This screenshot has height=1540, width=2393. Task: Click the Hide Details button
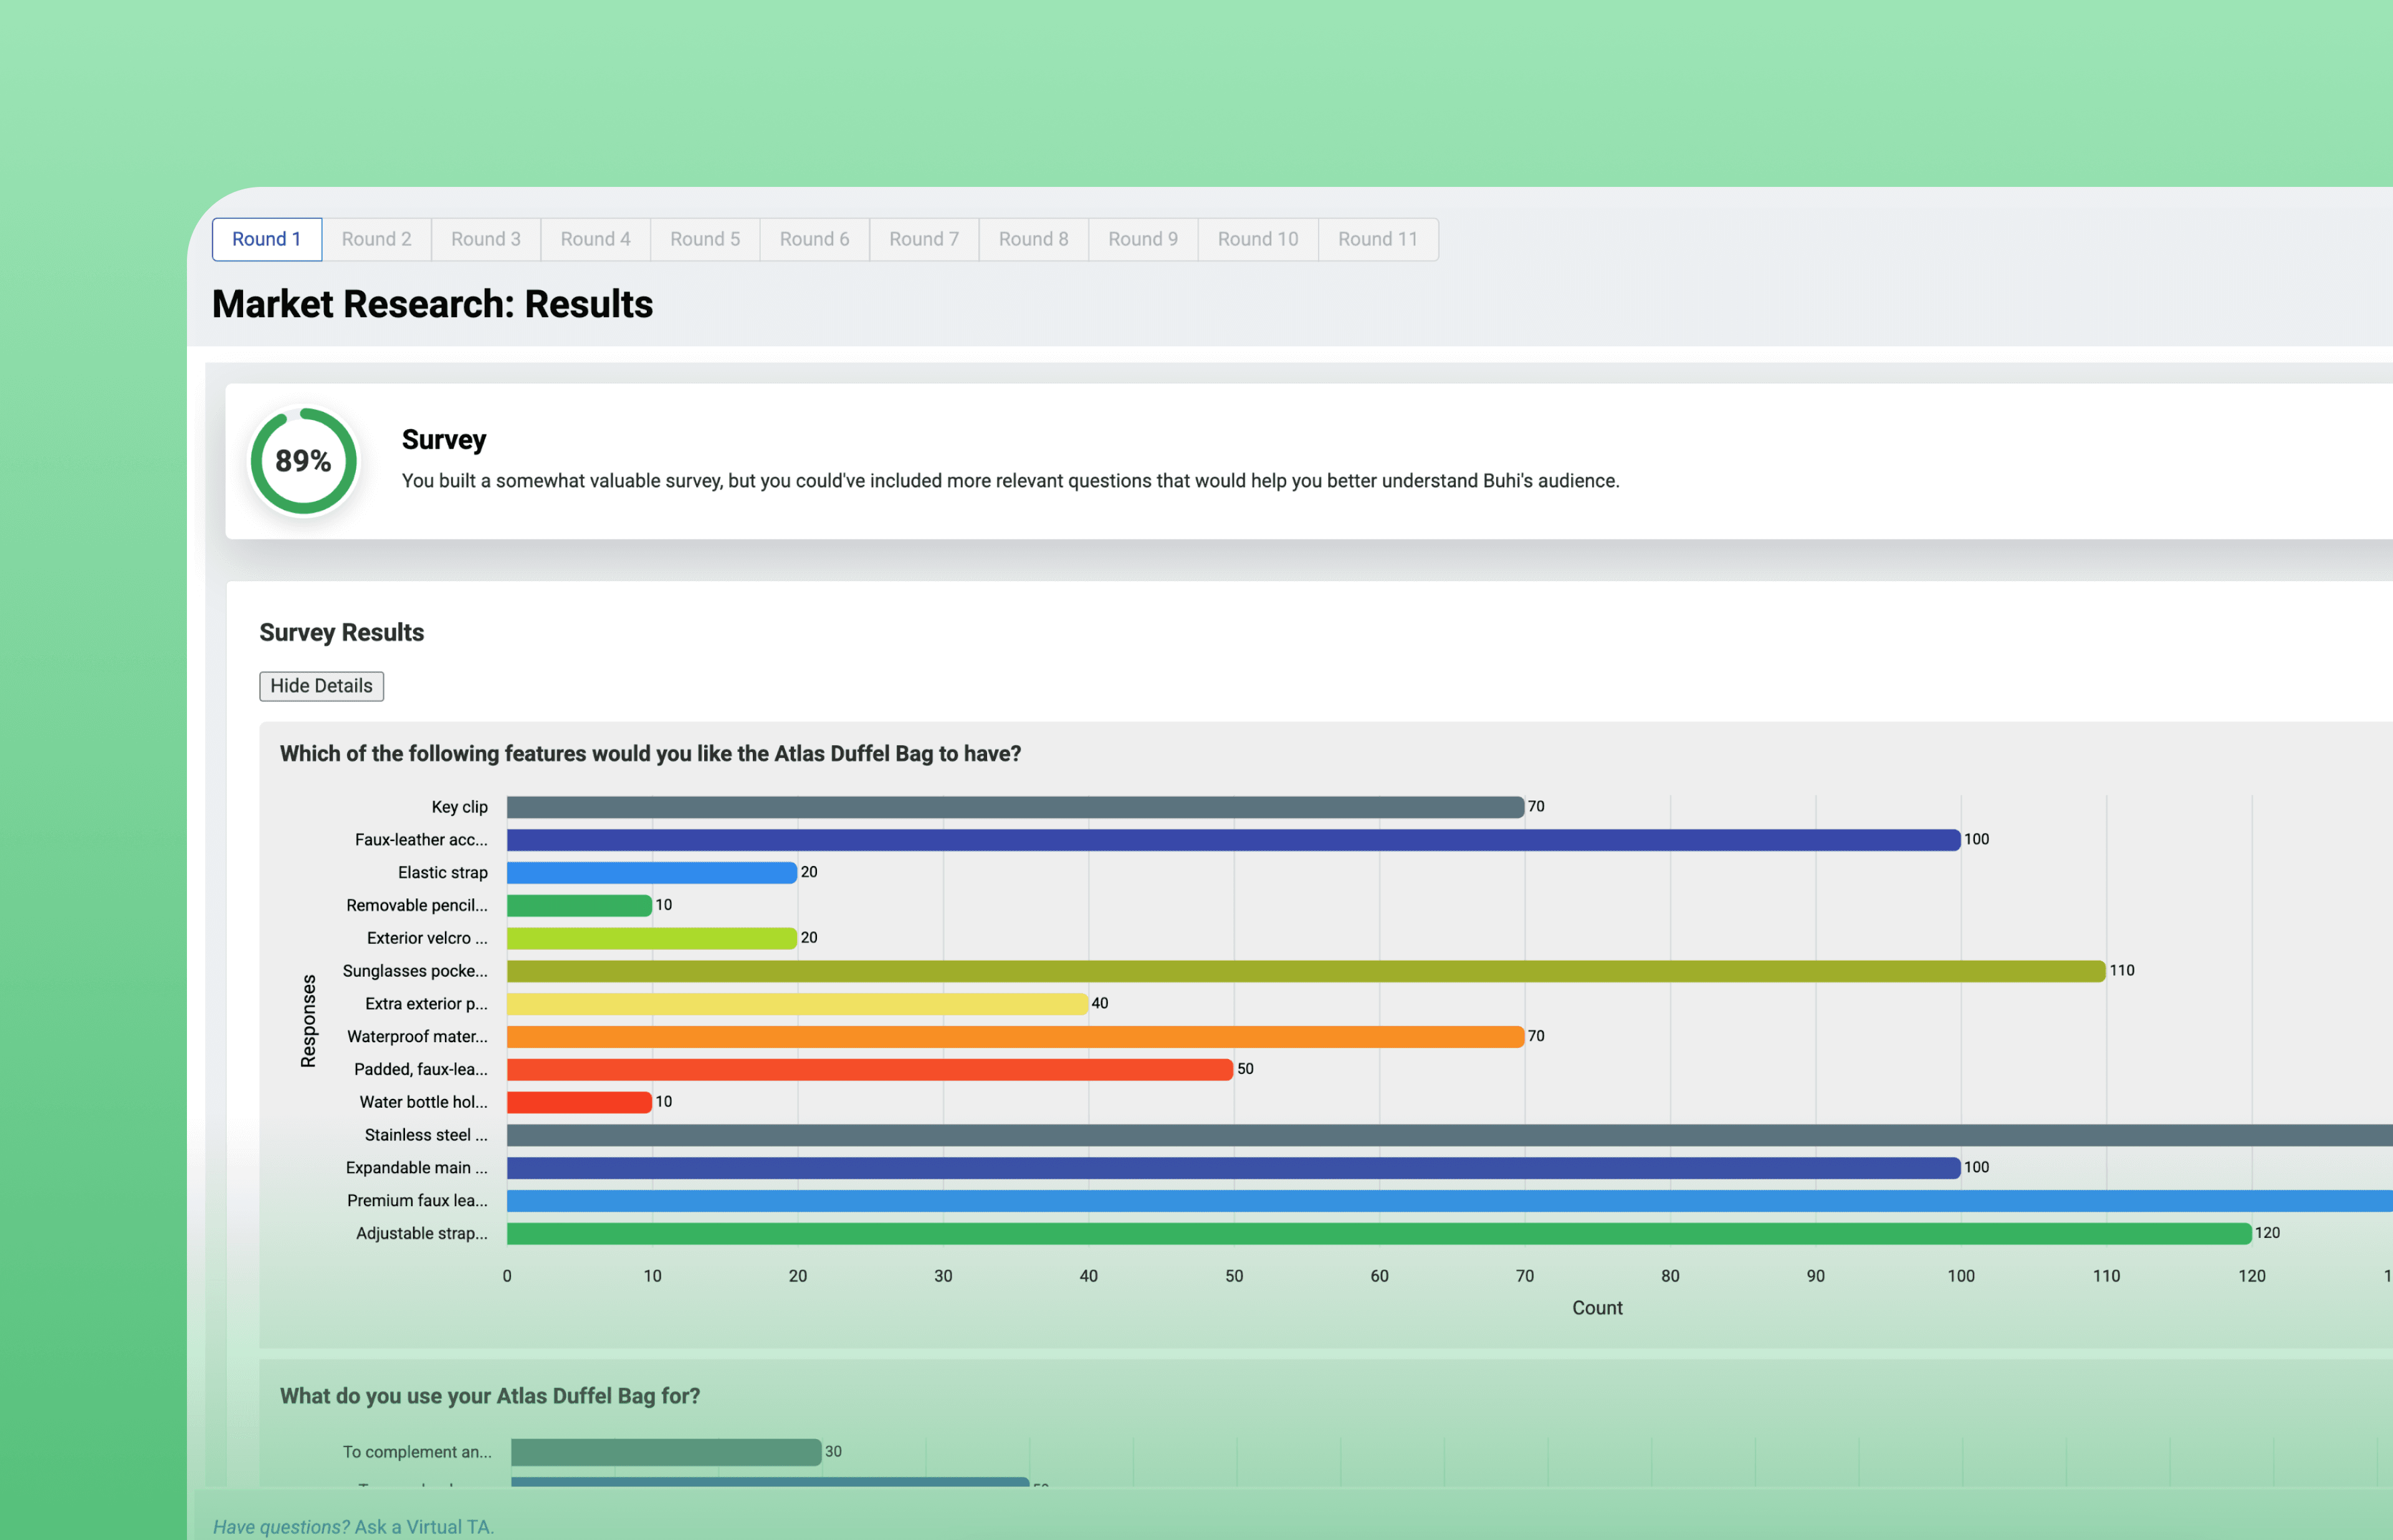coord(321,686)
